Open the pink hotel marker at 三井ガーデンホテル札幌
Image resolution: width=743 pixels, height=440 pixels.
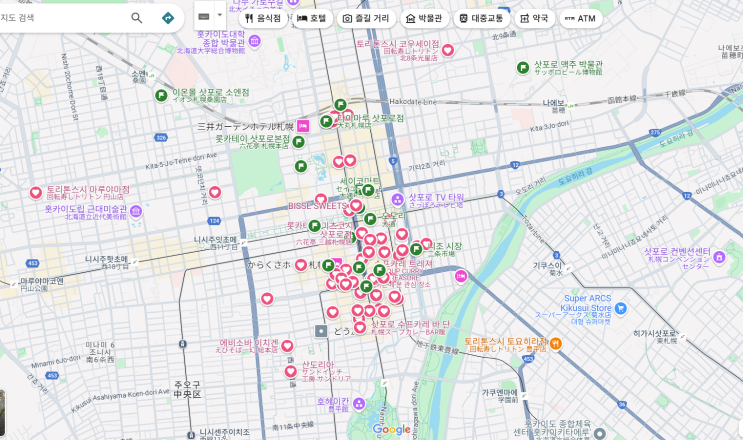tap(303, 126)
